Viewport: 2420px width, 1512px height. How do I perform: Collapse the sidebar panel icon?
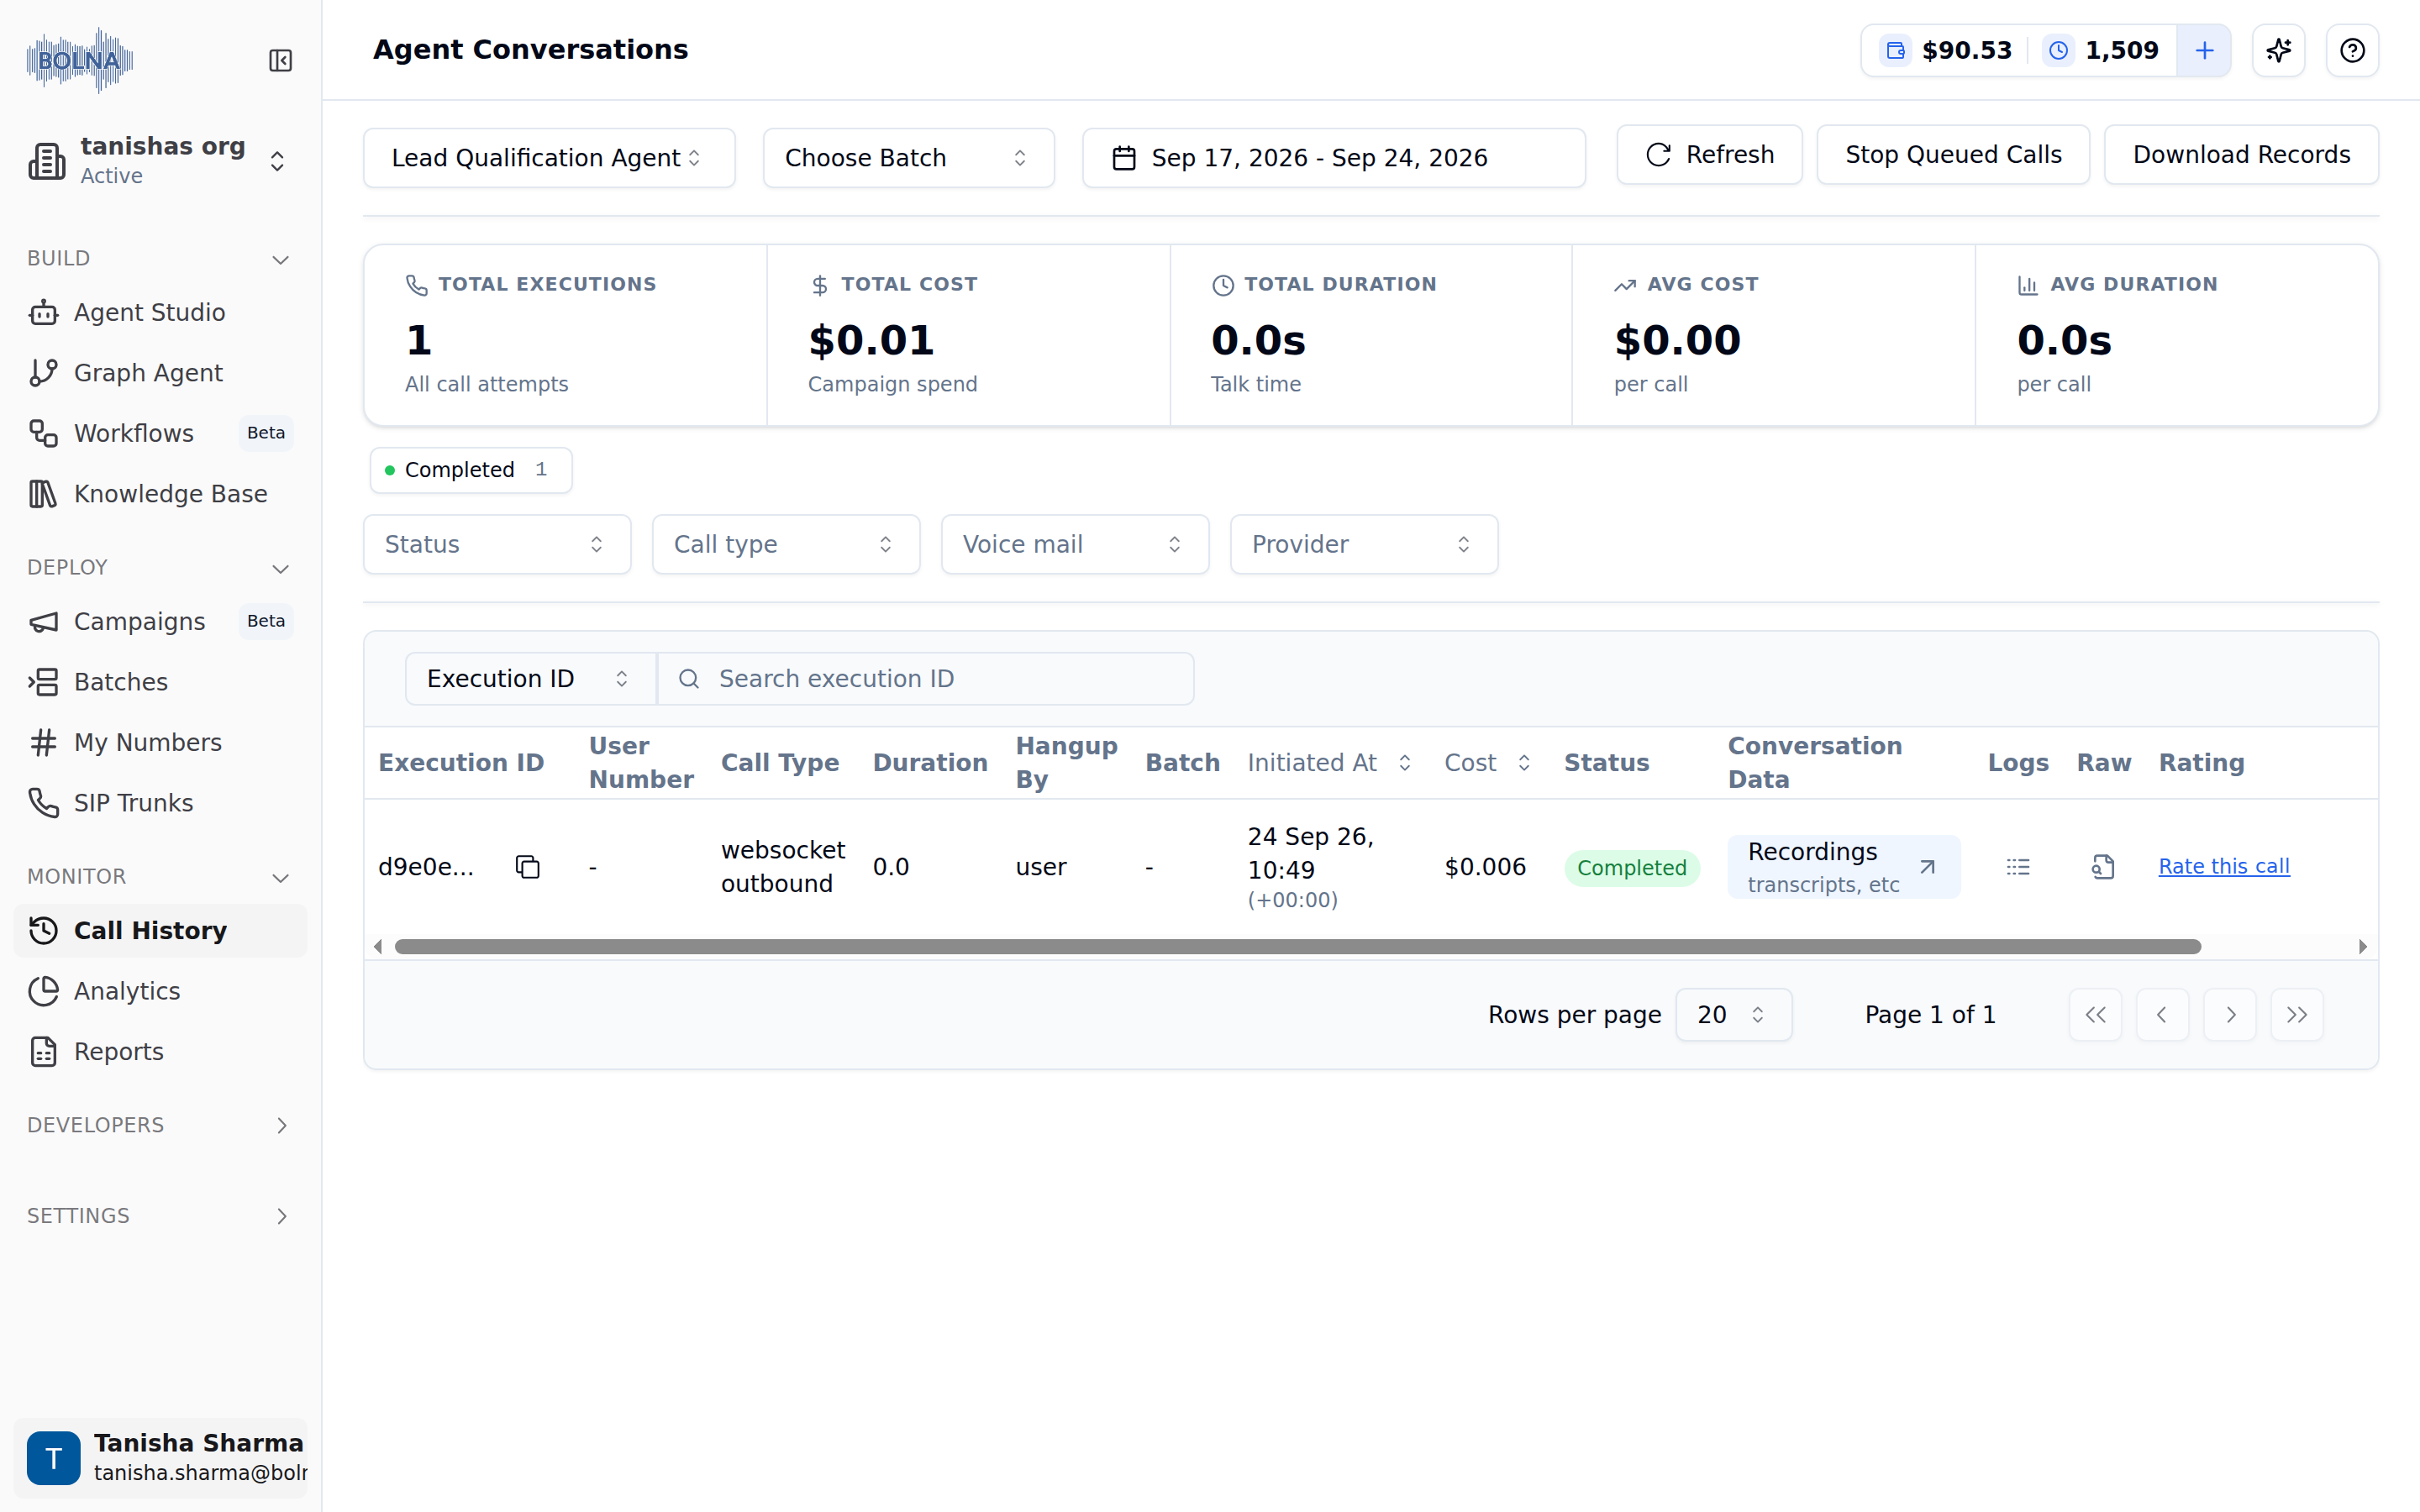pos(280,61)
